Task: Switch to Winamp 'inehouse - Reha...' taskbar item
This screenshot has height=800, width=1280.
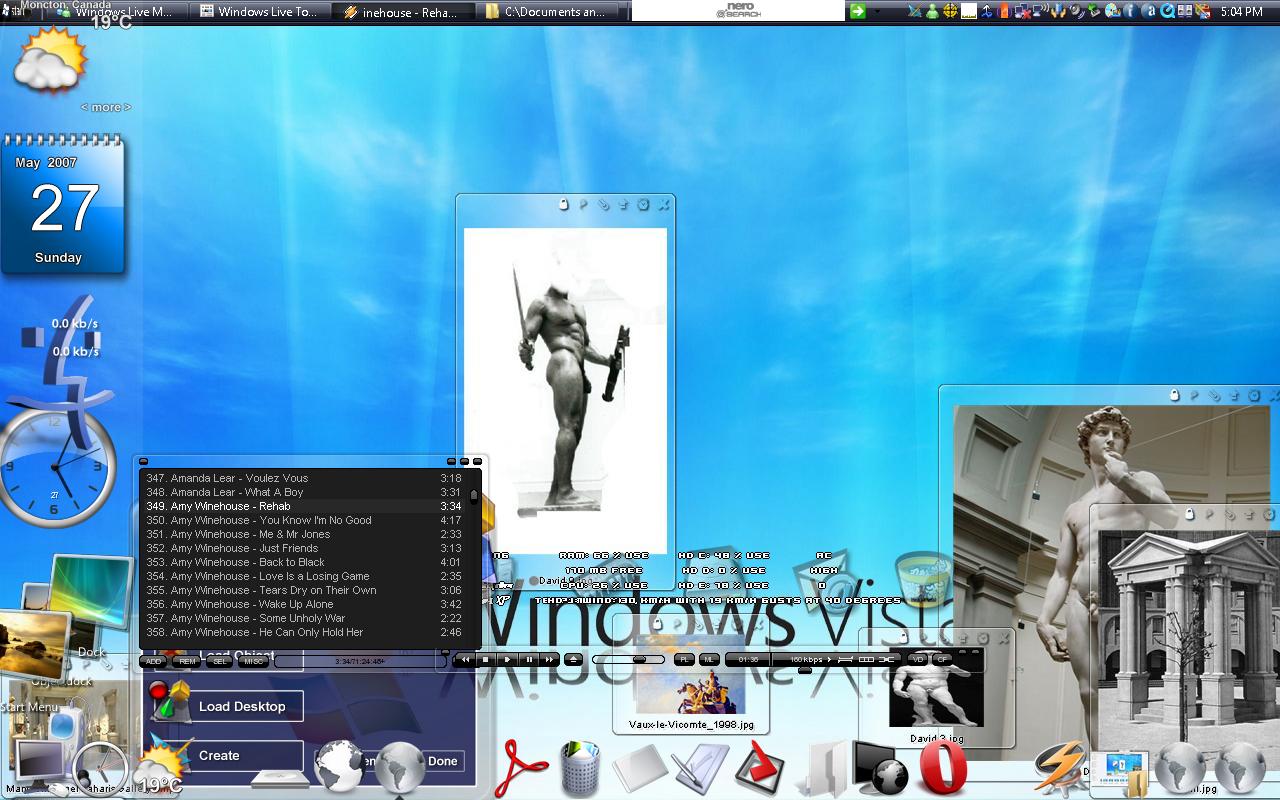Action: pyautogui.click(x=400, y=12)
